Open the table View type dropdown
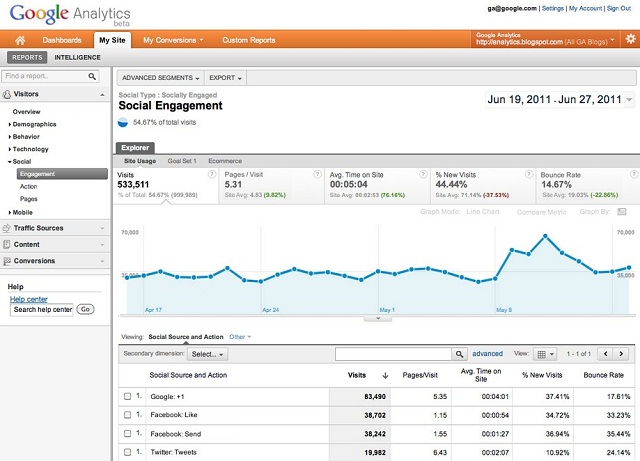640x461 pixels. coord(545,354)
